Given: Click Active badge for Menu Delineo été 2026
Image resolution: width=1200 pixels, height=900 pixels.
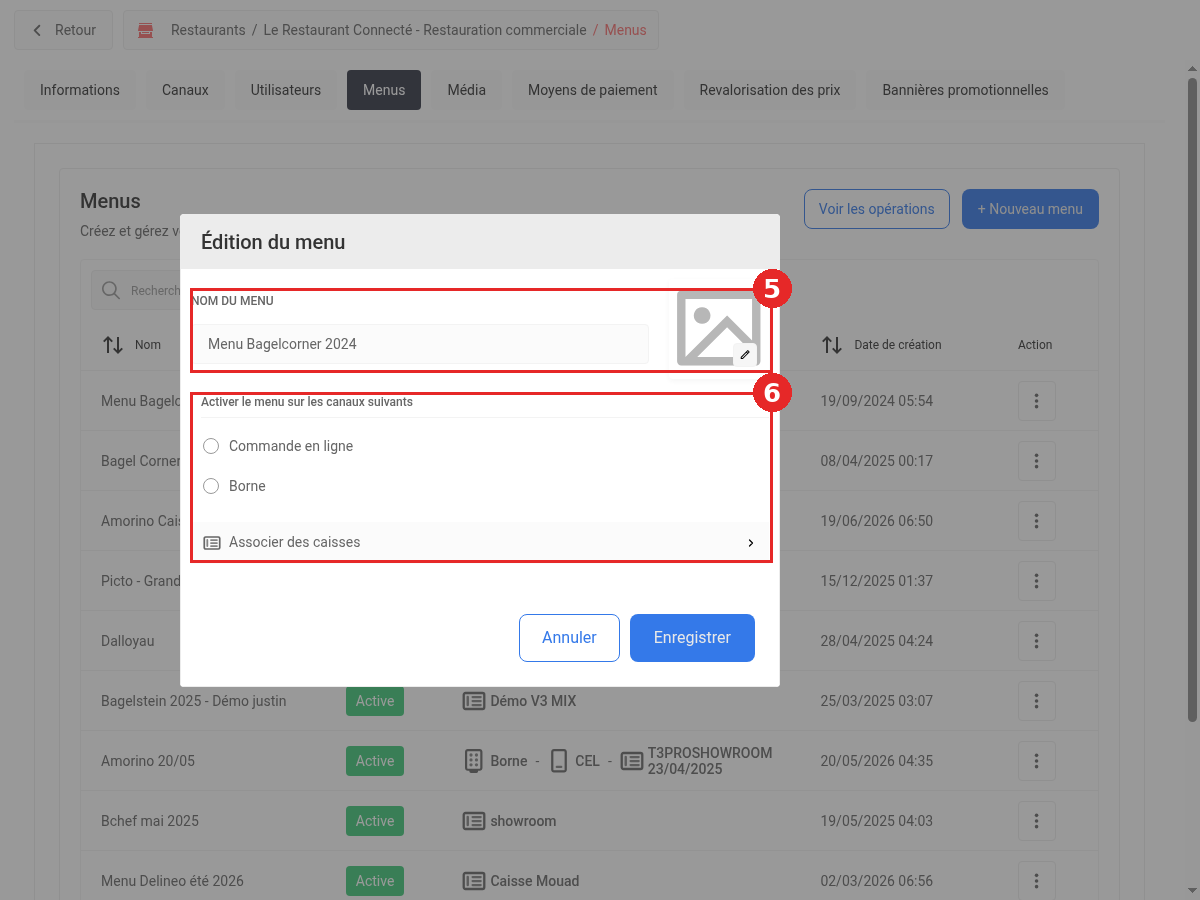Looking at the screenshot, I should coord(375,881).
